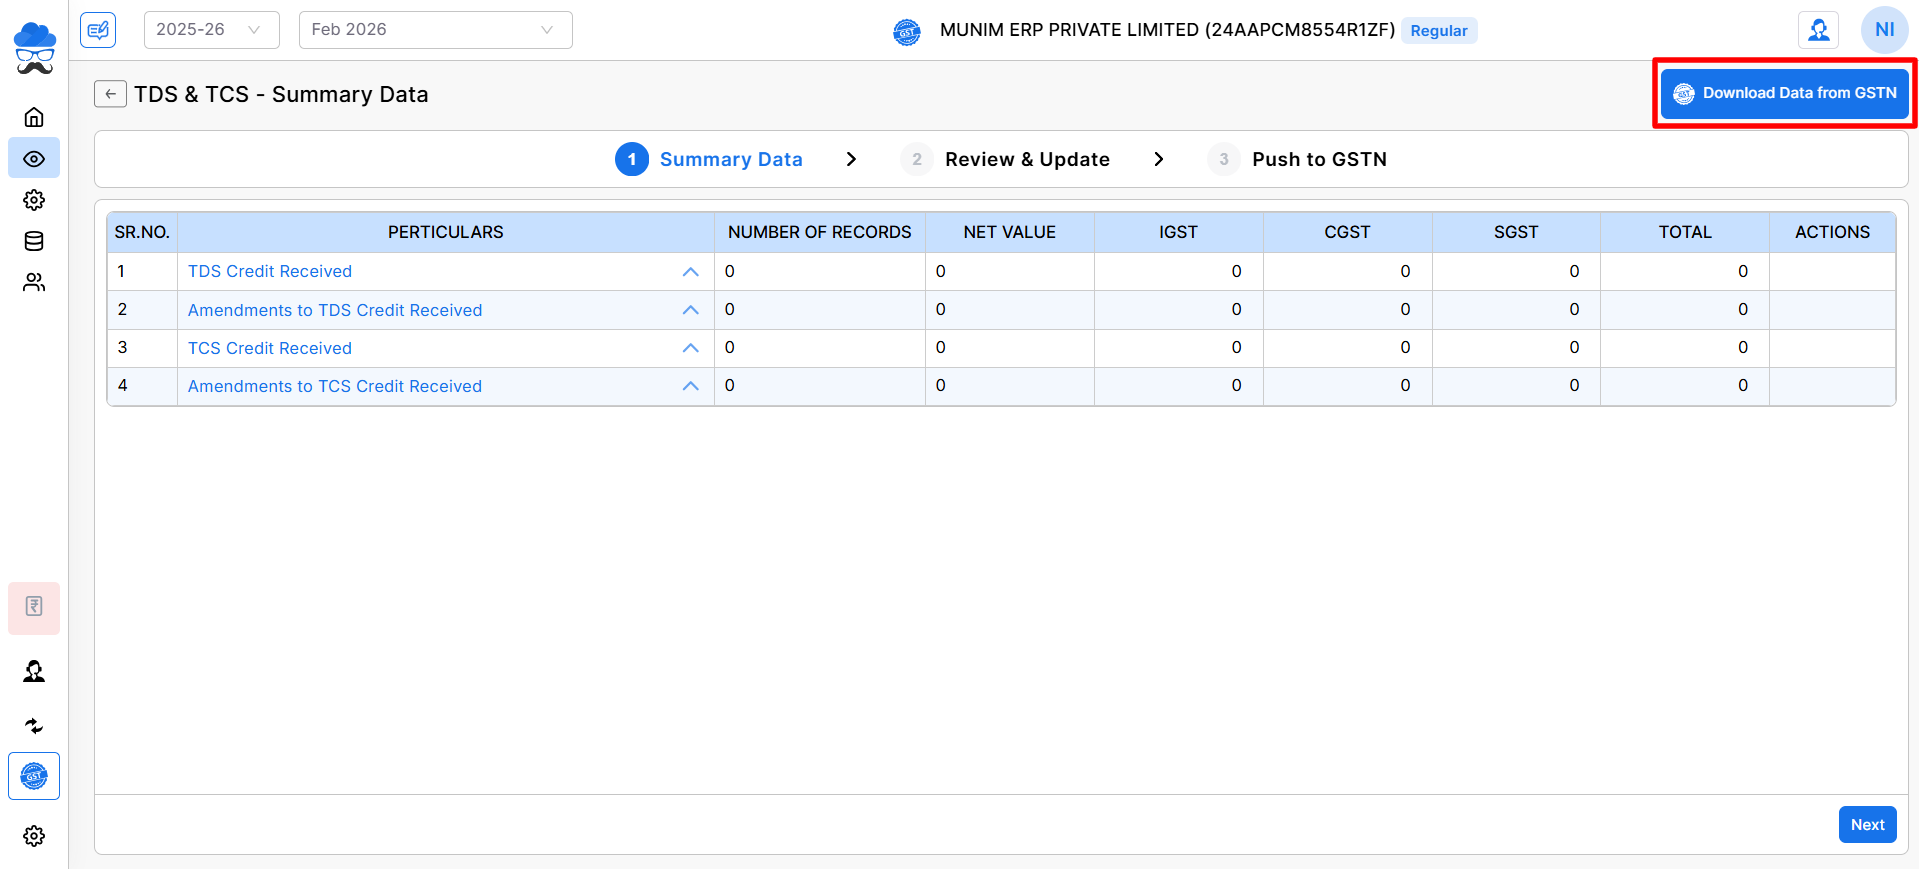This screenshot has height=869, width=1919.
Task: Open the eye view icon in sidebar
Action: coord(34,159)
